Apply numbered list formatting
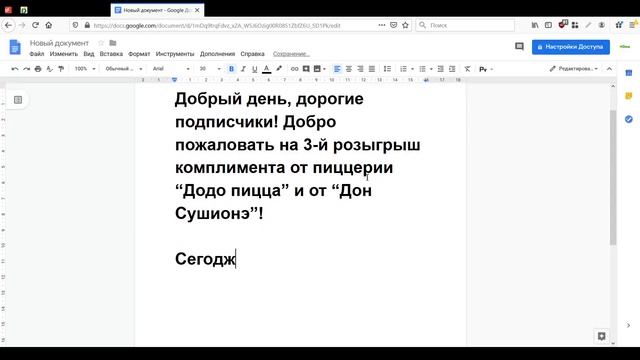 [403, 69]
